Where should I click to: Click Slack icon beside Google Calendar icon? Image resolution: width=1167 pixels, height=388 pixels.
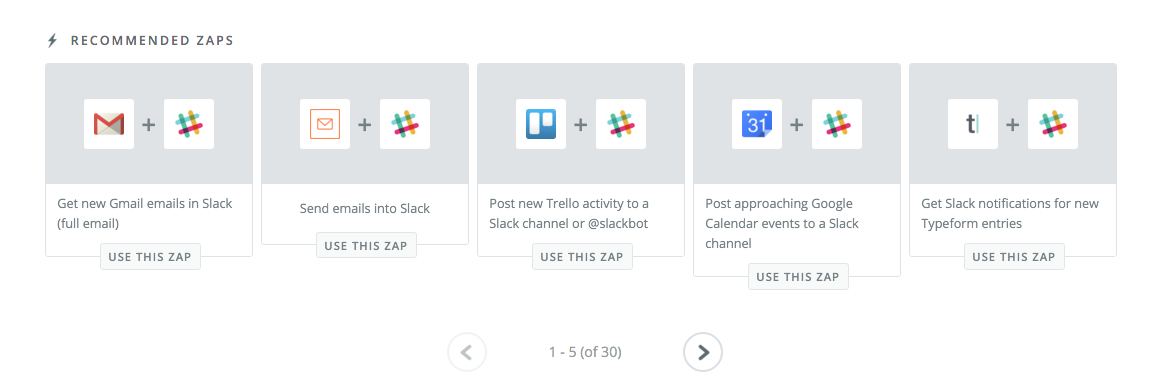[837, 124]
